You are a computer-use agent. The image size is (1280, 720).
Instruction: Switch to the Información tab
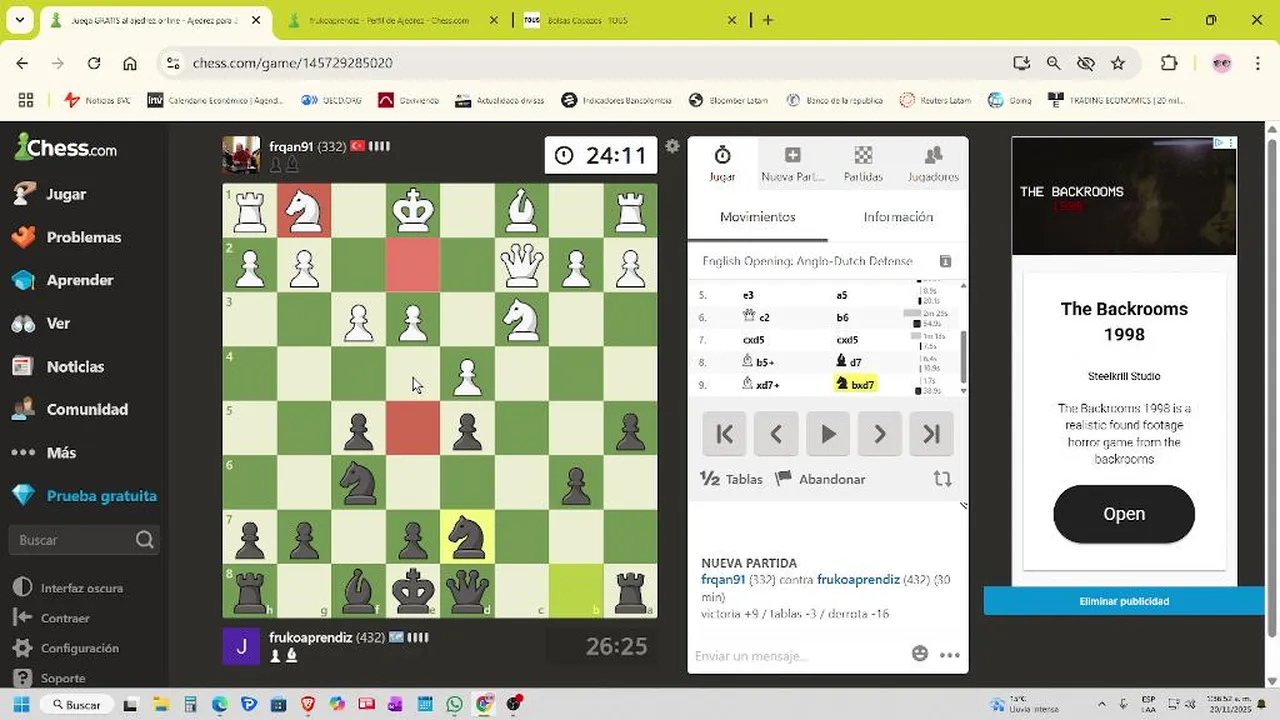point(898,217)
